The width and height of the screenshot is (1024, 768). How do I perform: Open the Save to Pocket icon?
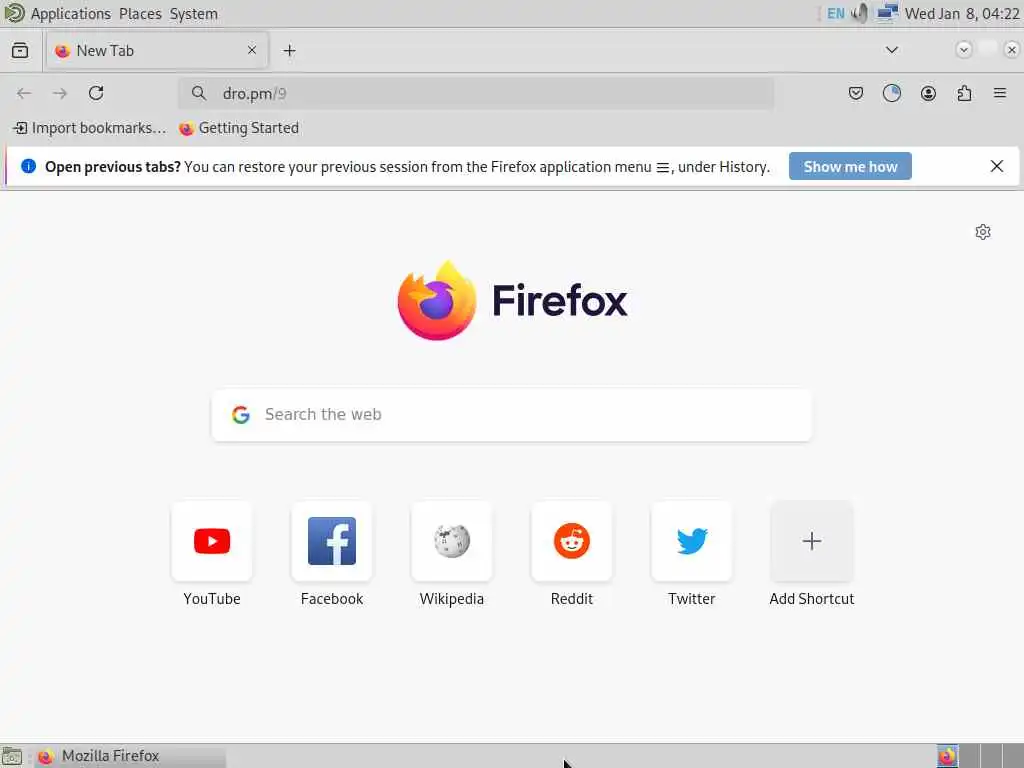click(x=856, y=93)
